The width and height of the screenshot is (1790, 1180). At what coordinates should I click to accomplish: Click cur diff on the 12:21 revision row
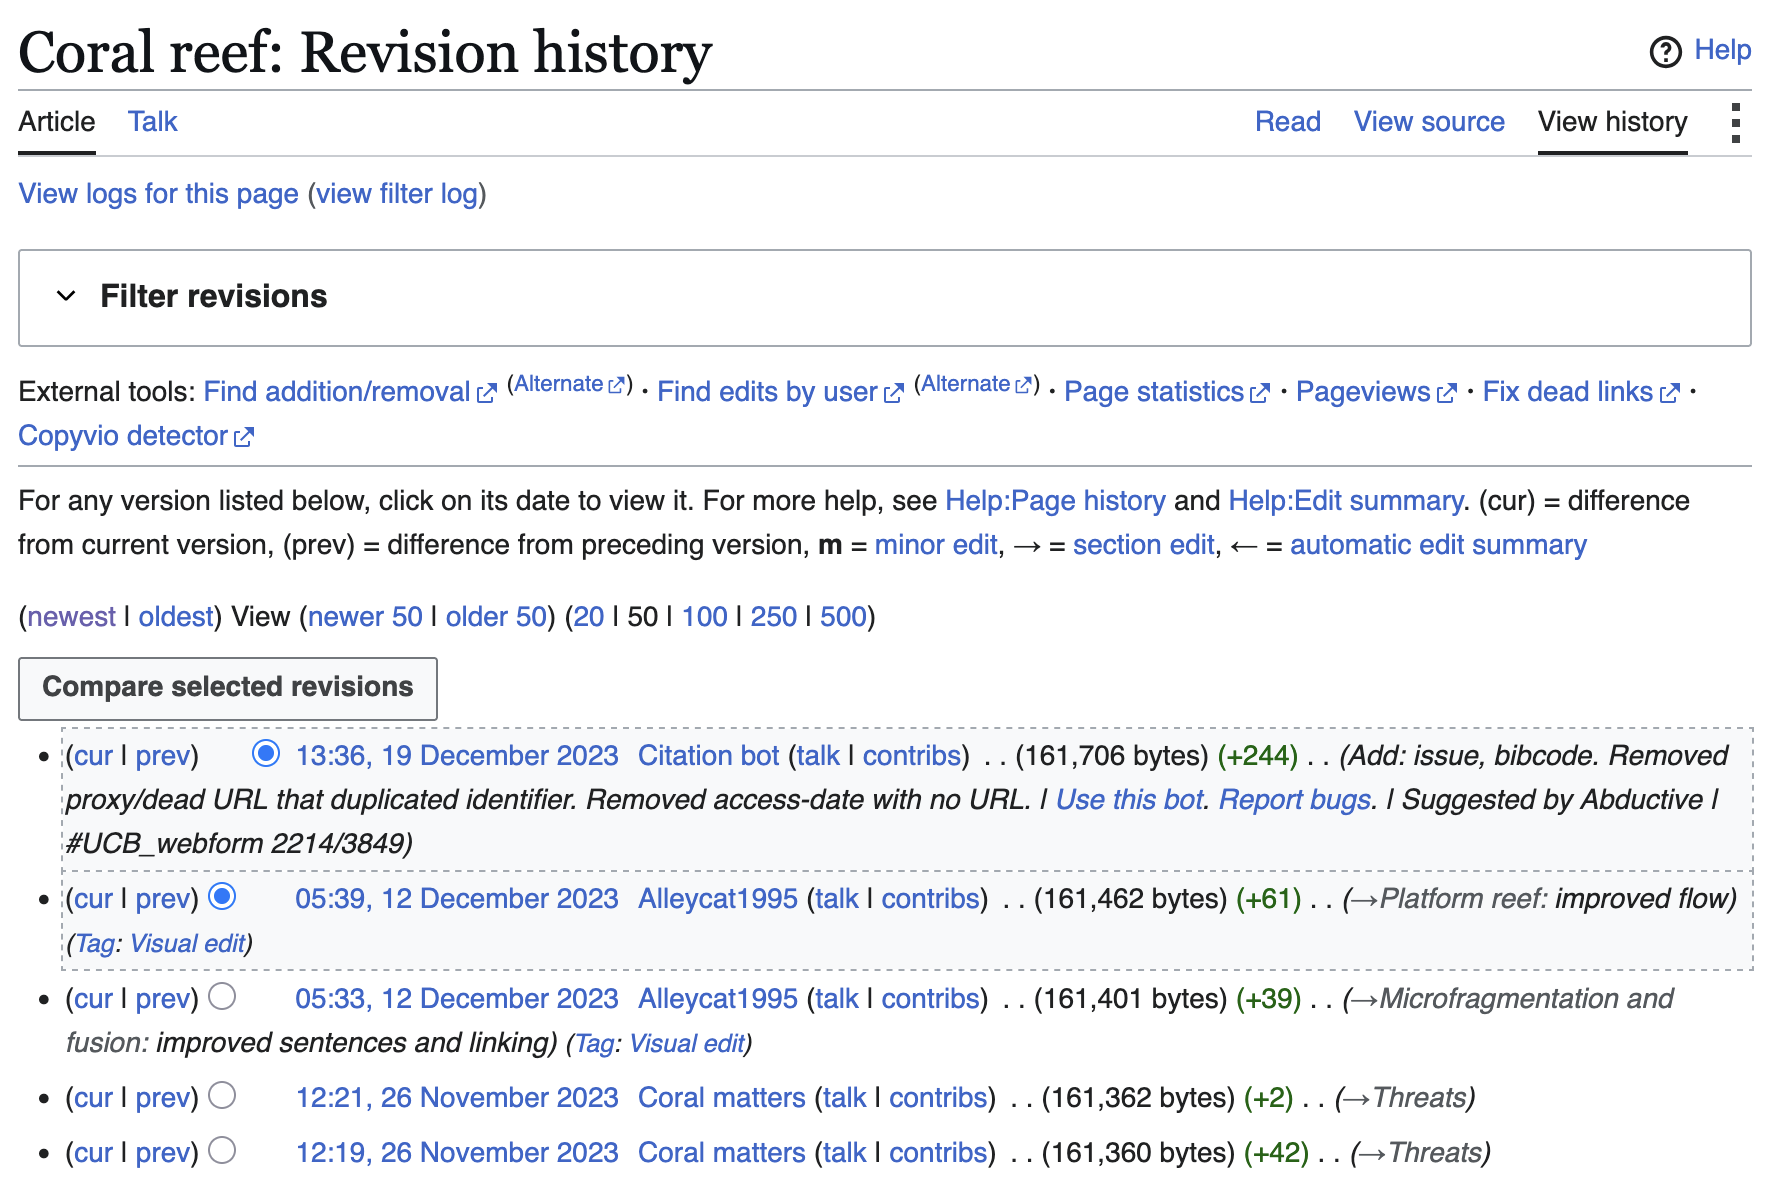[x=93, y=1098]
